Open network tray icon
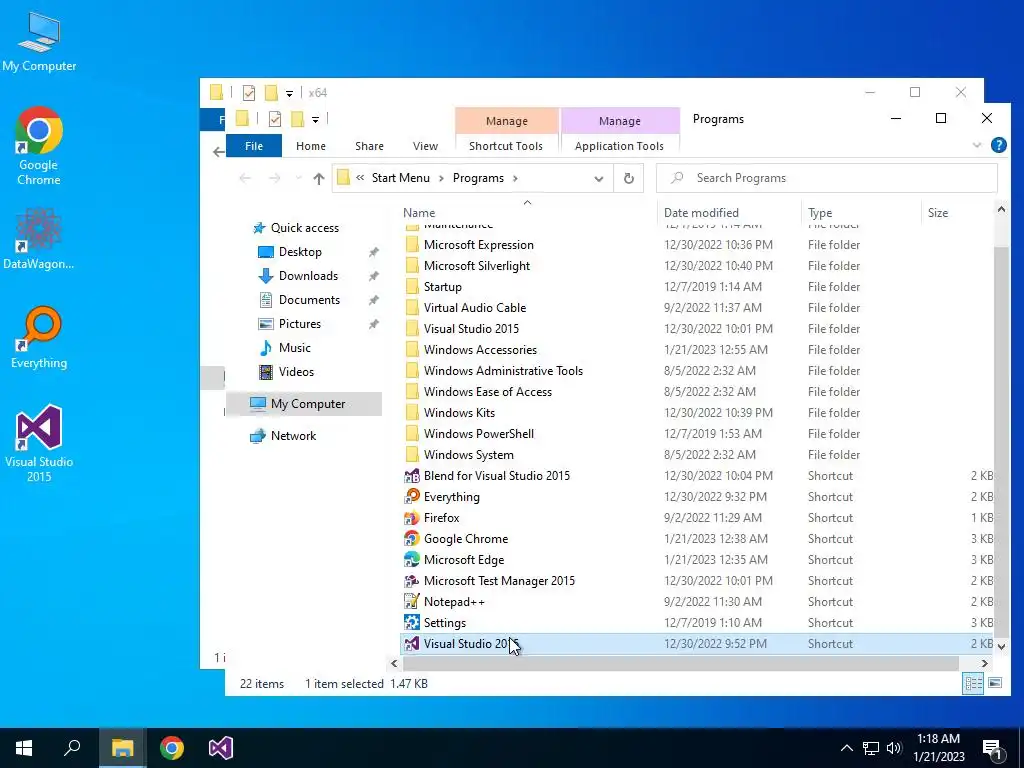 pyautogui.click(x=871, y=748)
